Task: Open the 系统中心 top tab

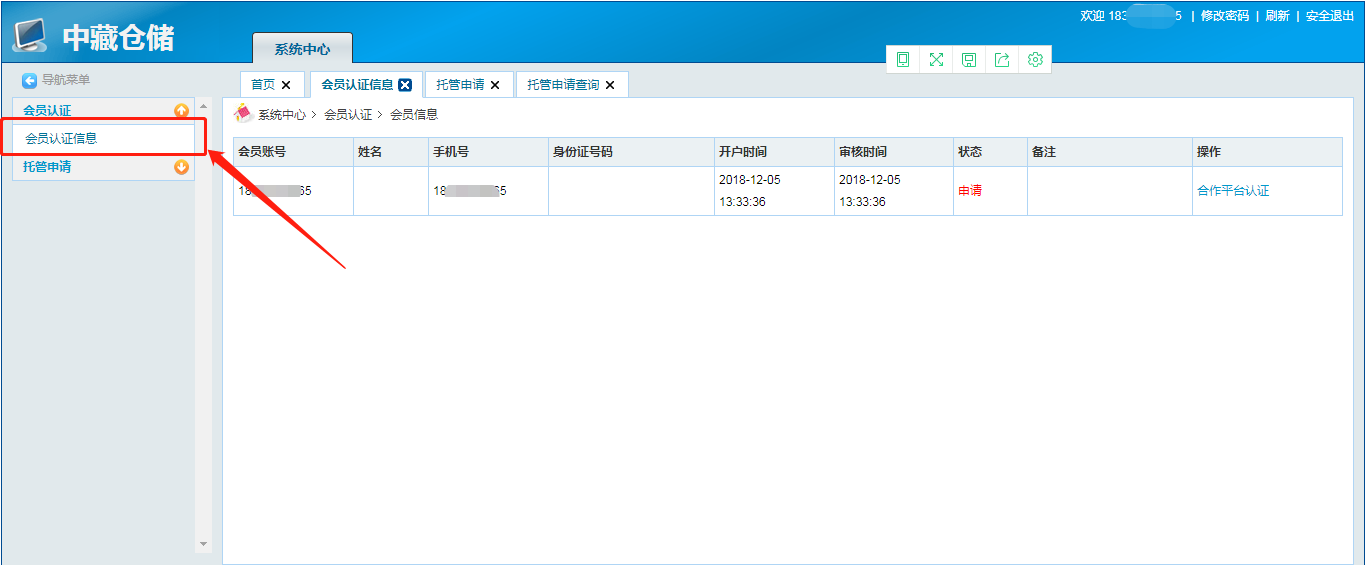Action: point(302,49)
